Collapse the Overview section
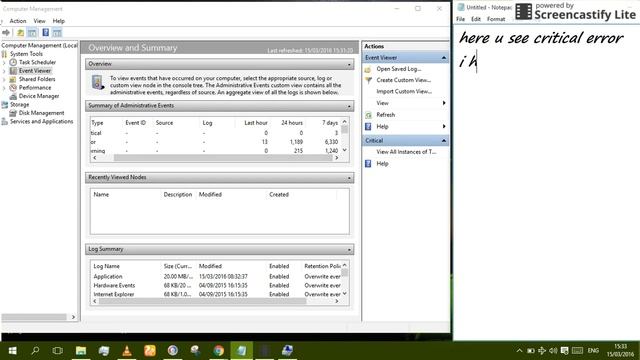 349,64
